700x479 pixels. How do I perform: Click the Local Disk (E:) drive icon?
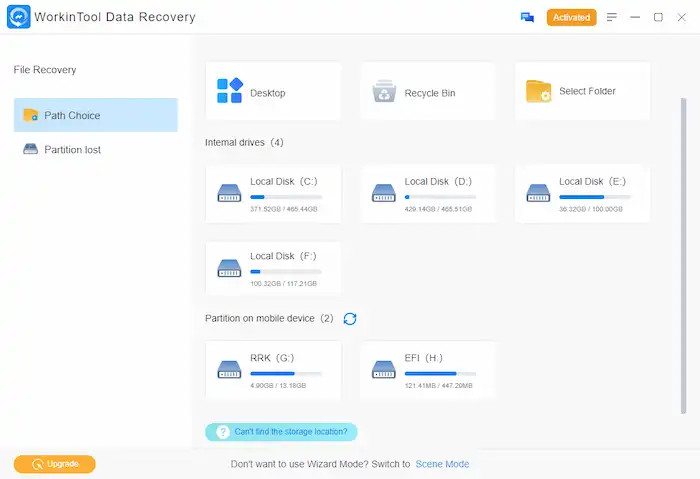[538, 193]
